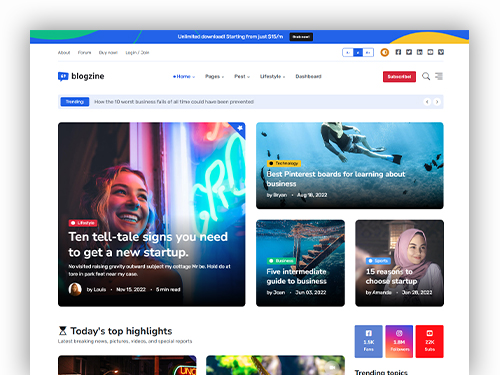Viewport: 500px width, 375px height.
Task: Click the author name Joan
Action: [x=279, y=292]
